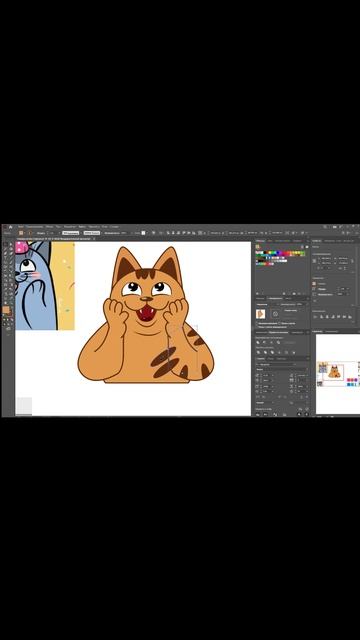This screenshot has height=640, width=360.
Task: Click the Fill swatch in Properties Appearance
Action: pos(314,284)
